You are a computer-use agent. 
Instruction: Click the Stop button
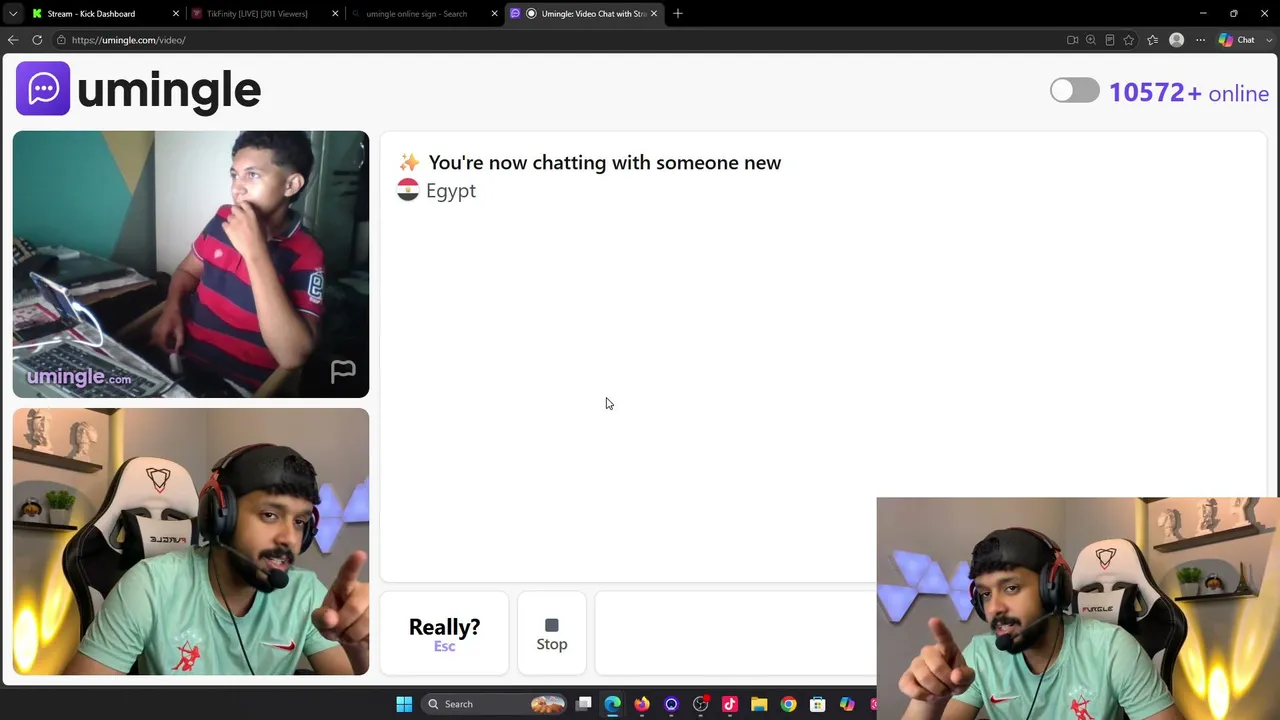[552, 634]
